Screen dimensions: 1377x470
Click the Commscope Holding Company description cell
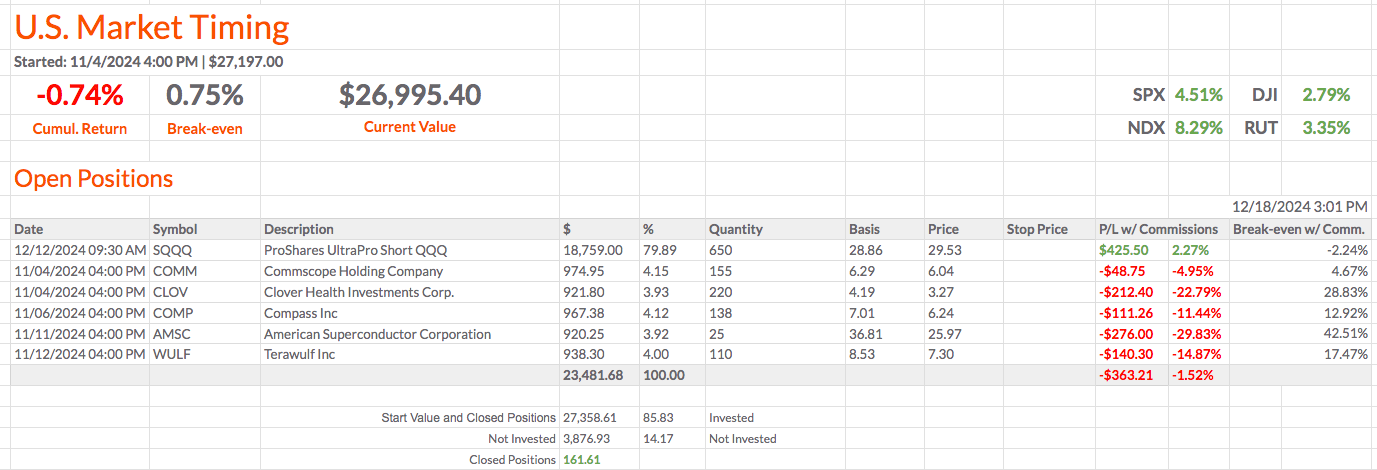[x=353, y=271]
